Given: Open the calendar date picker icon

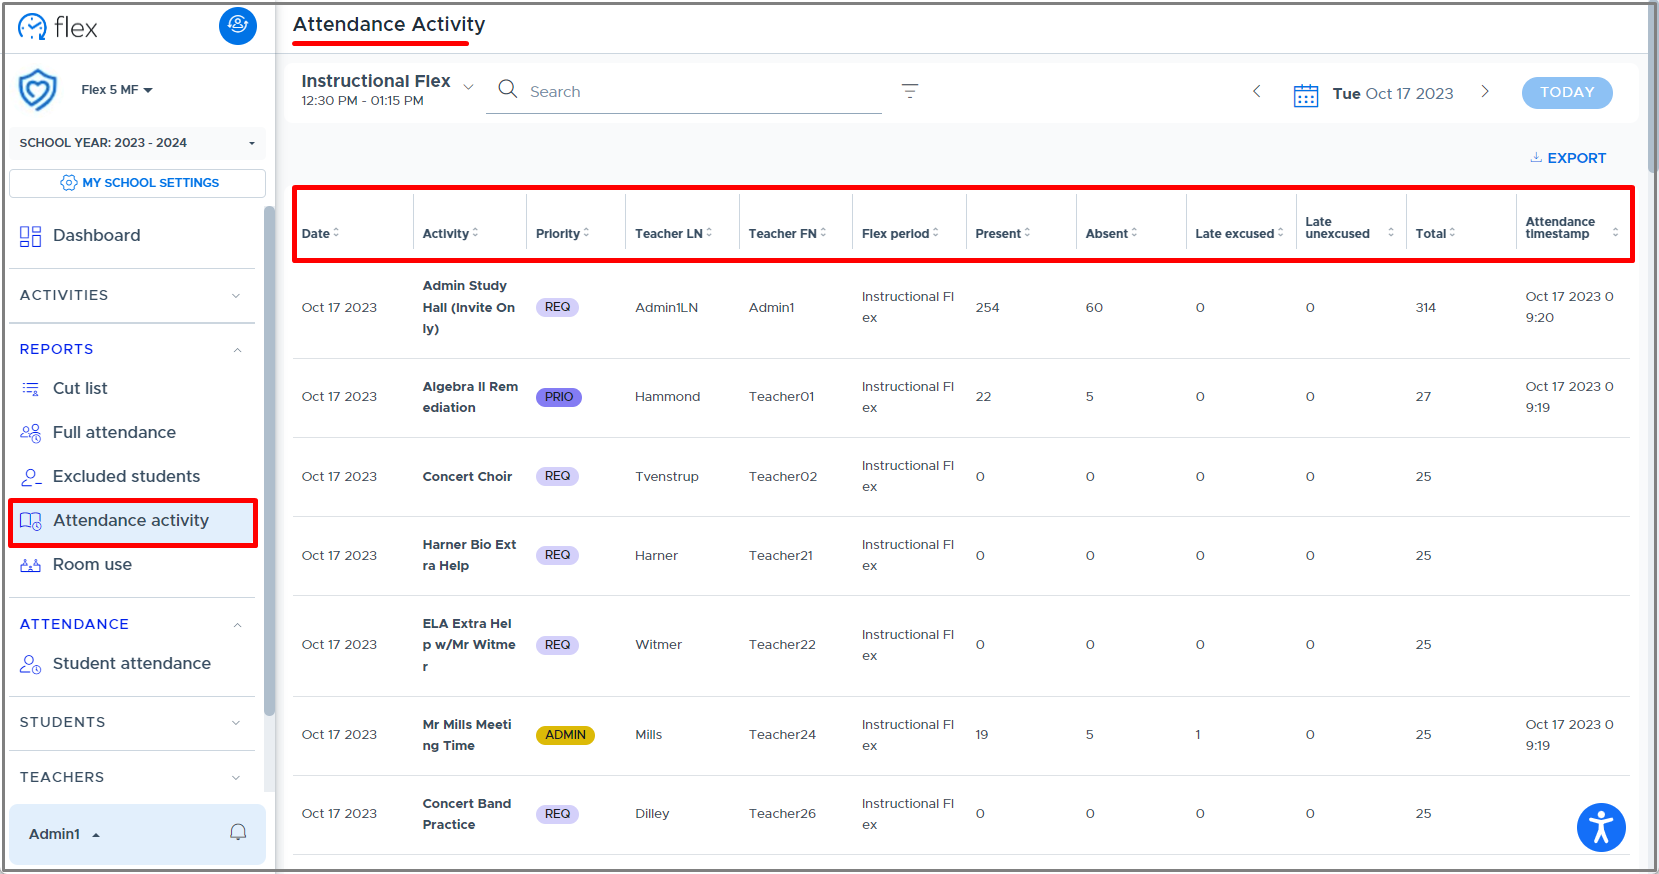Looking at the screenshot, I should tap(1306, 94).
